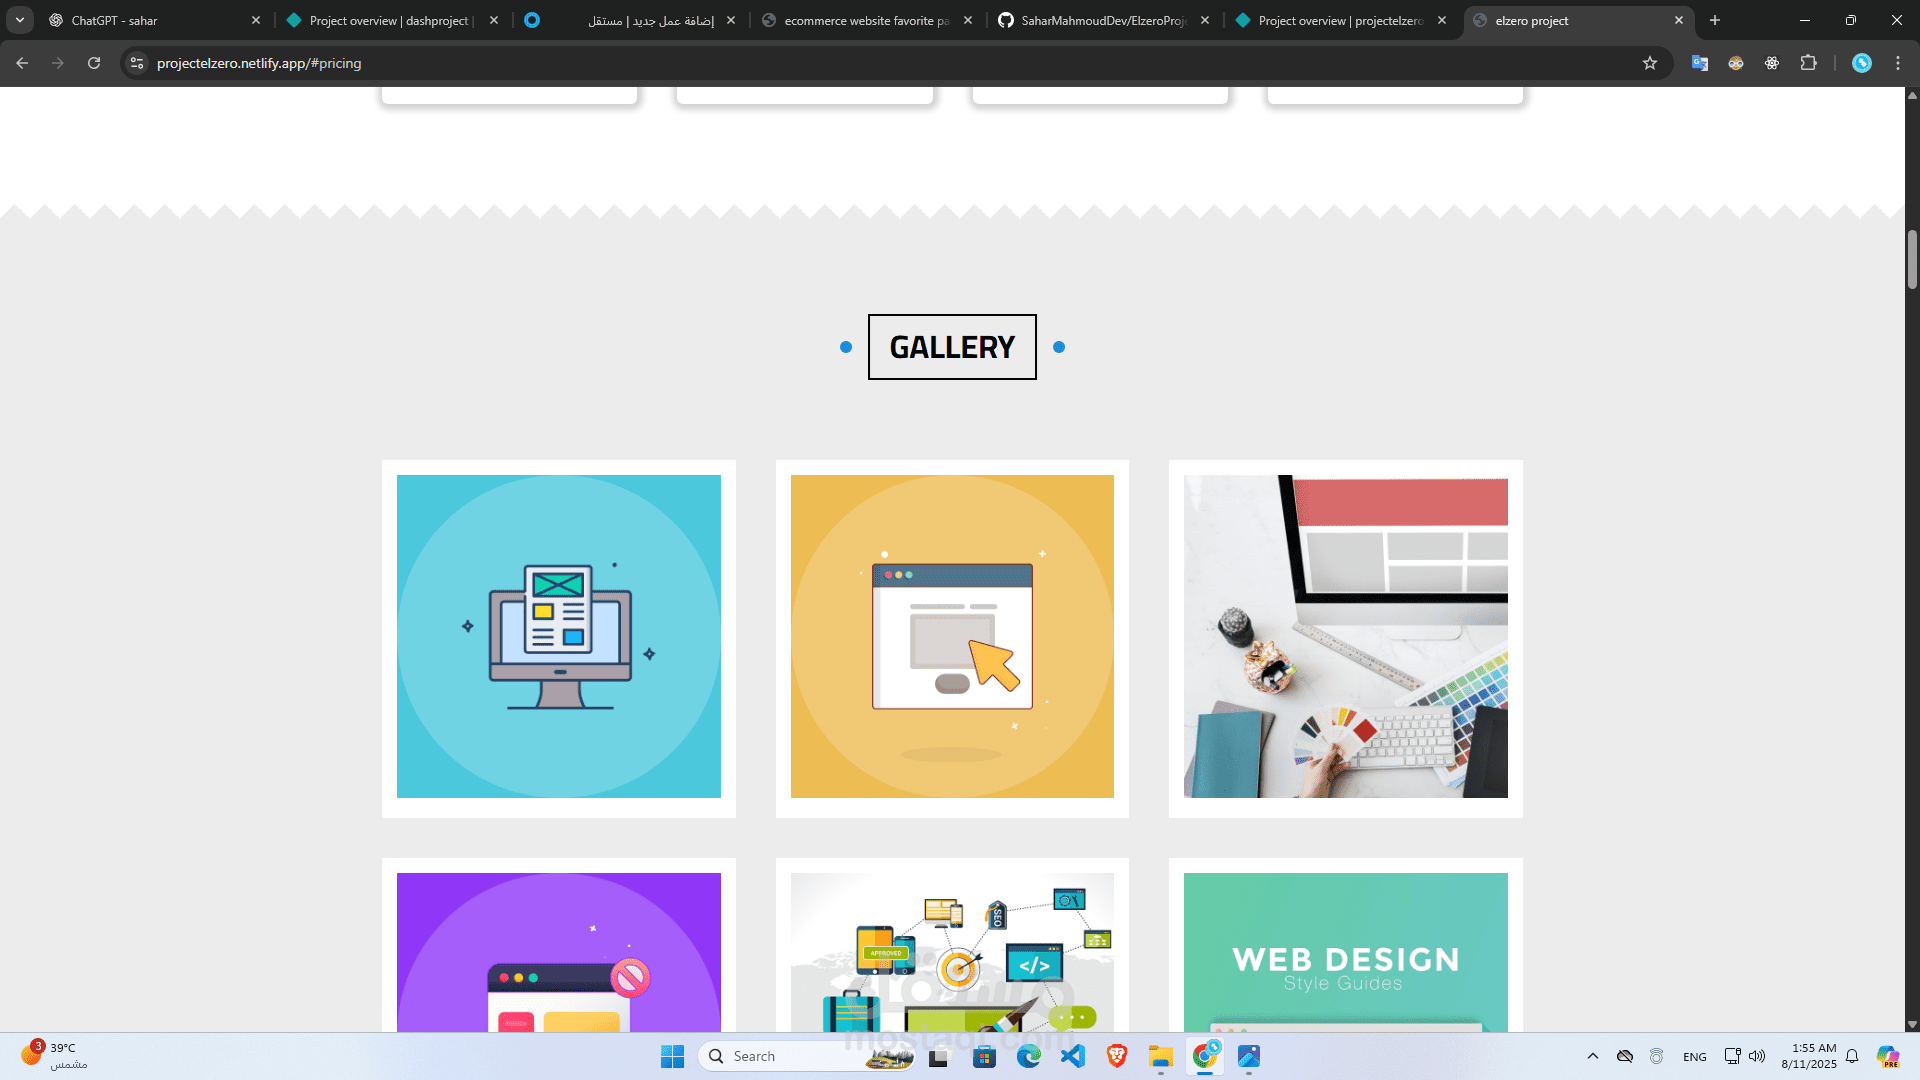This screenshot has width=1920, height=1080.
Task: Open the Extensions puzzle icon
Action: pos(1808,63)
